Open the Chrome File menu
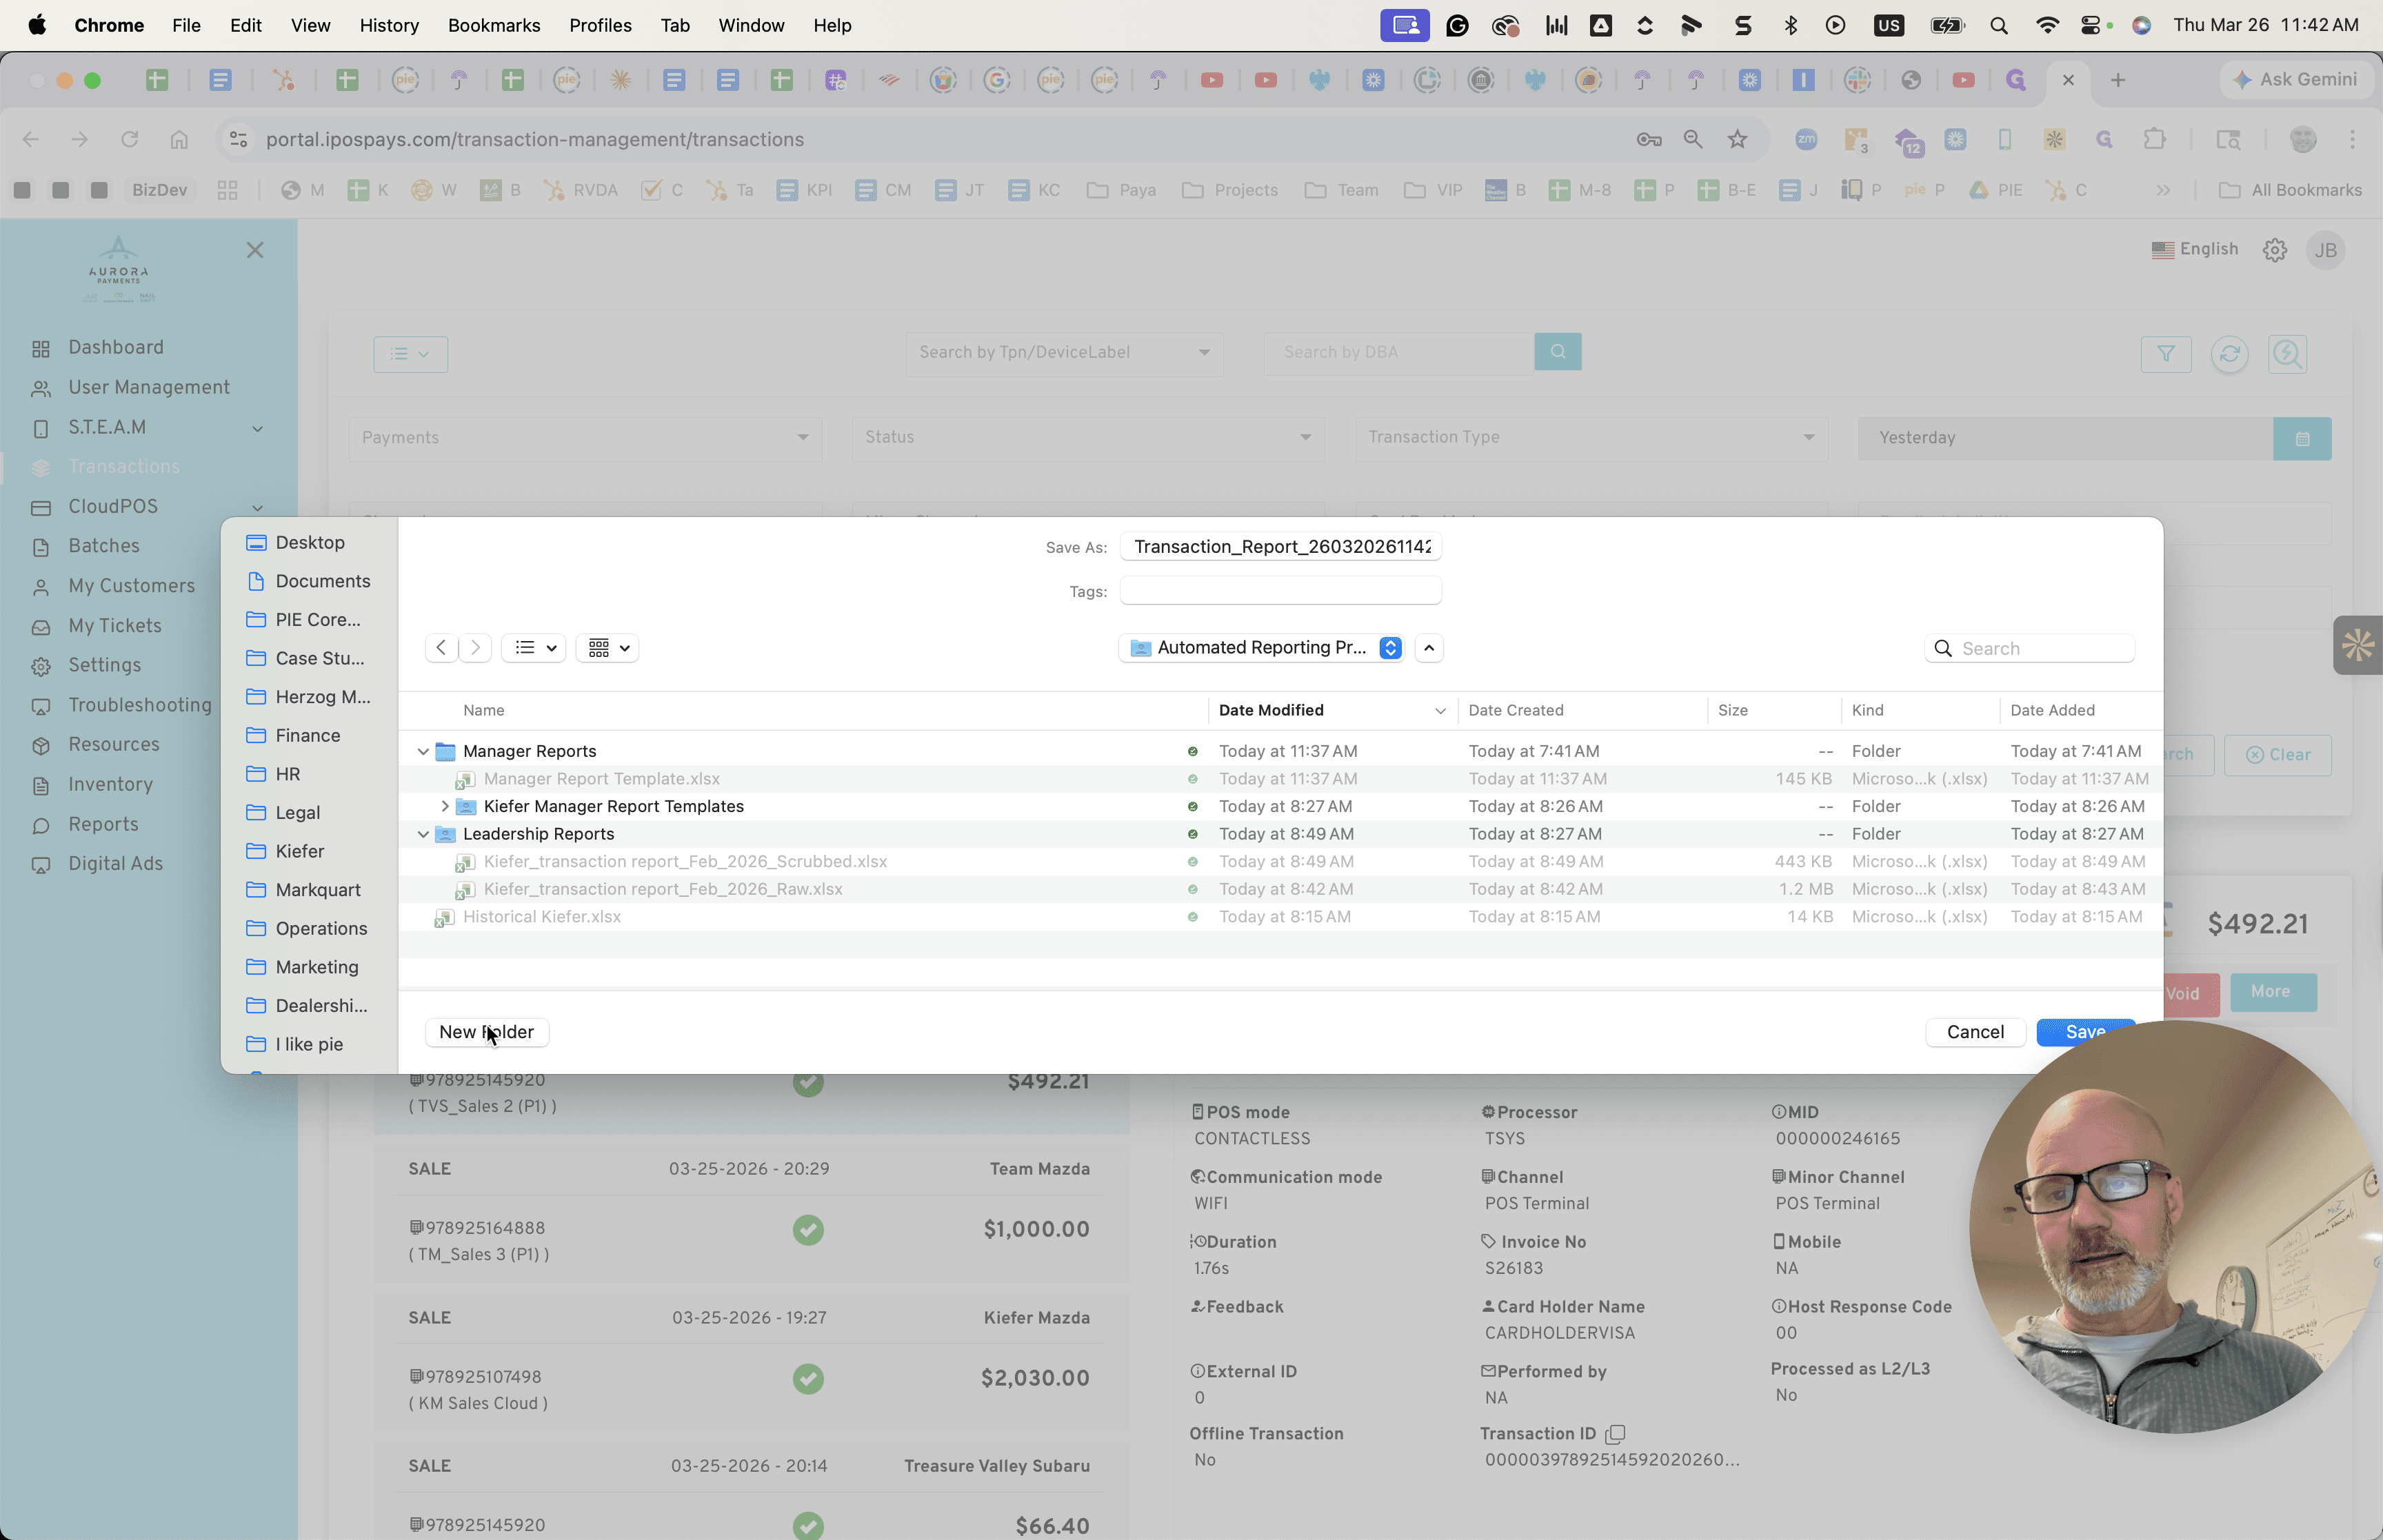 coord(186,25)
